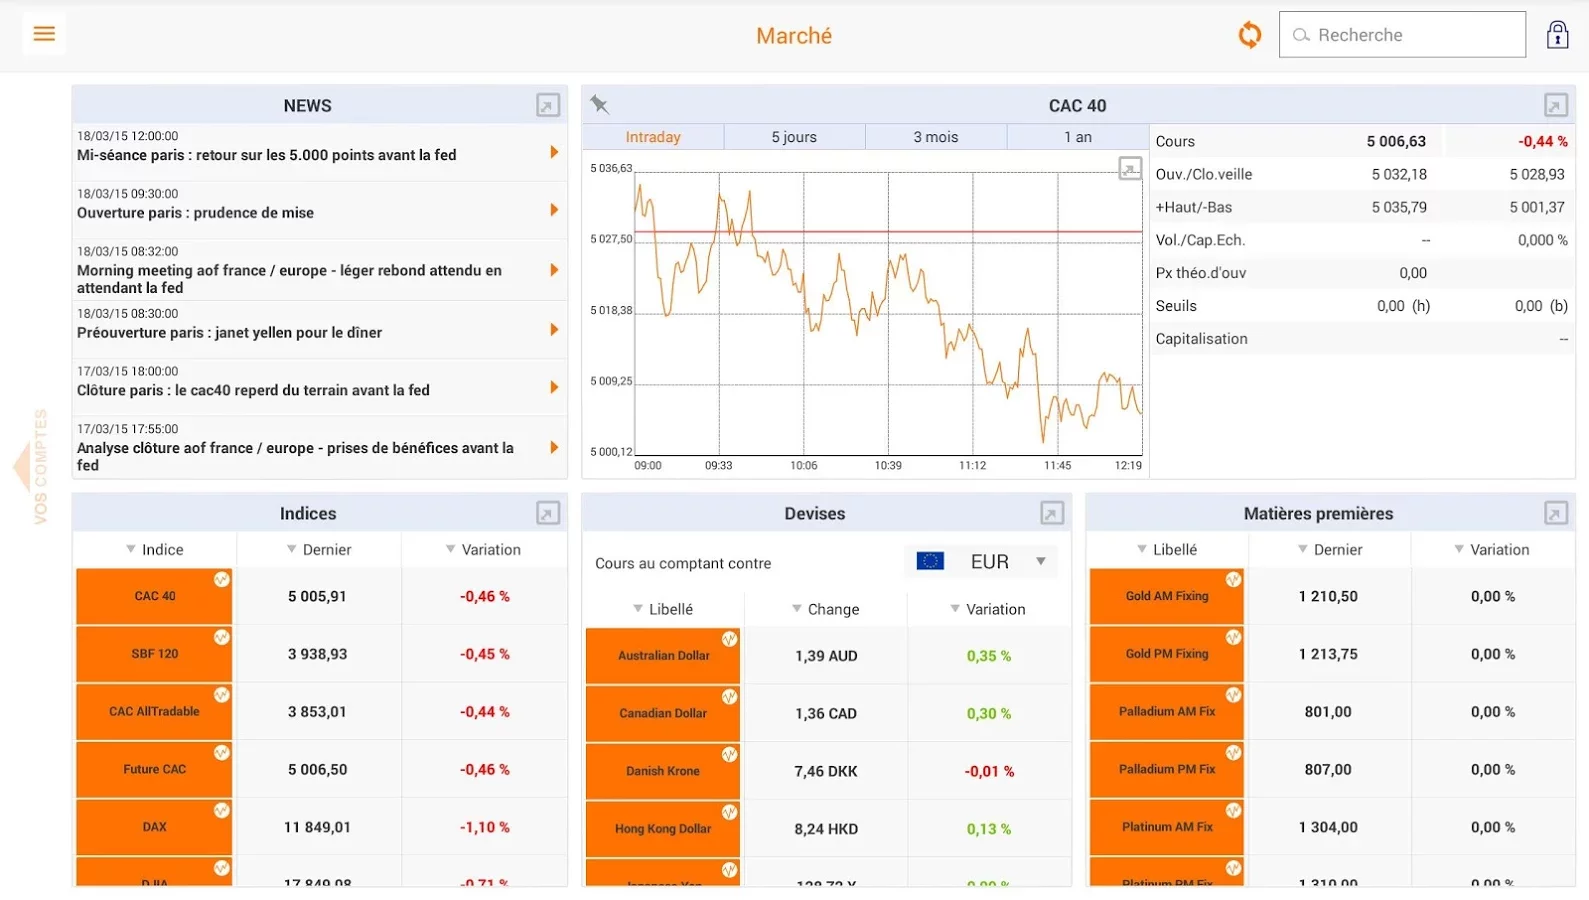Open the Future CAC tile
The height and width of the screenshot is (900, 1589).
tap(154, 769)
